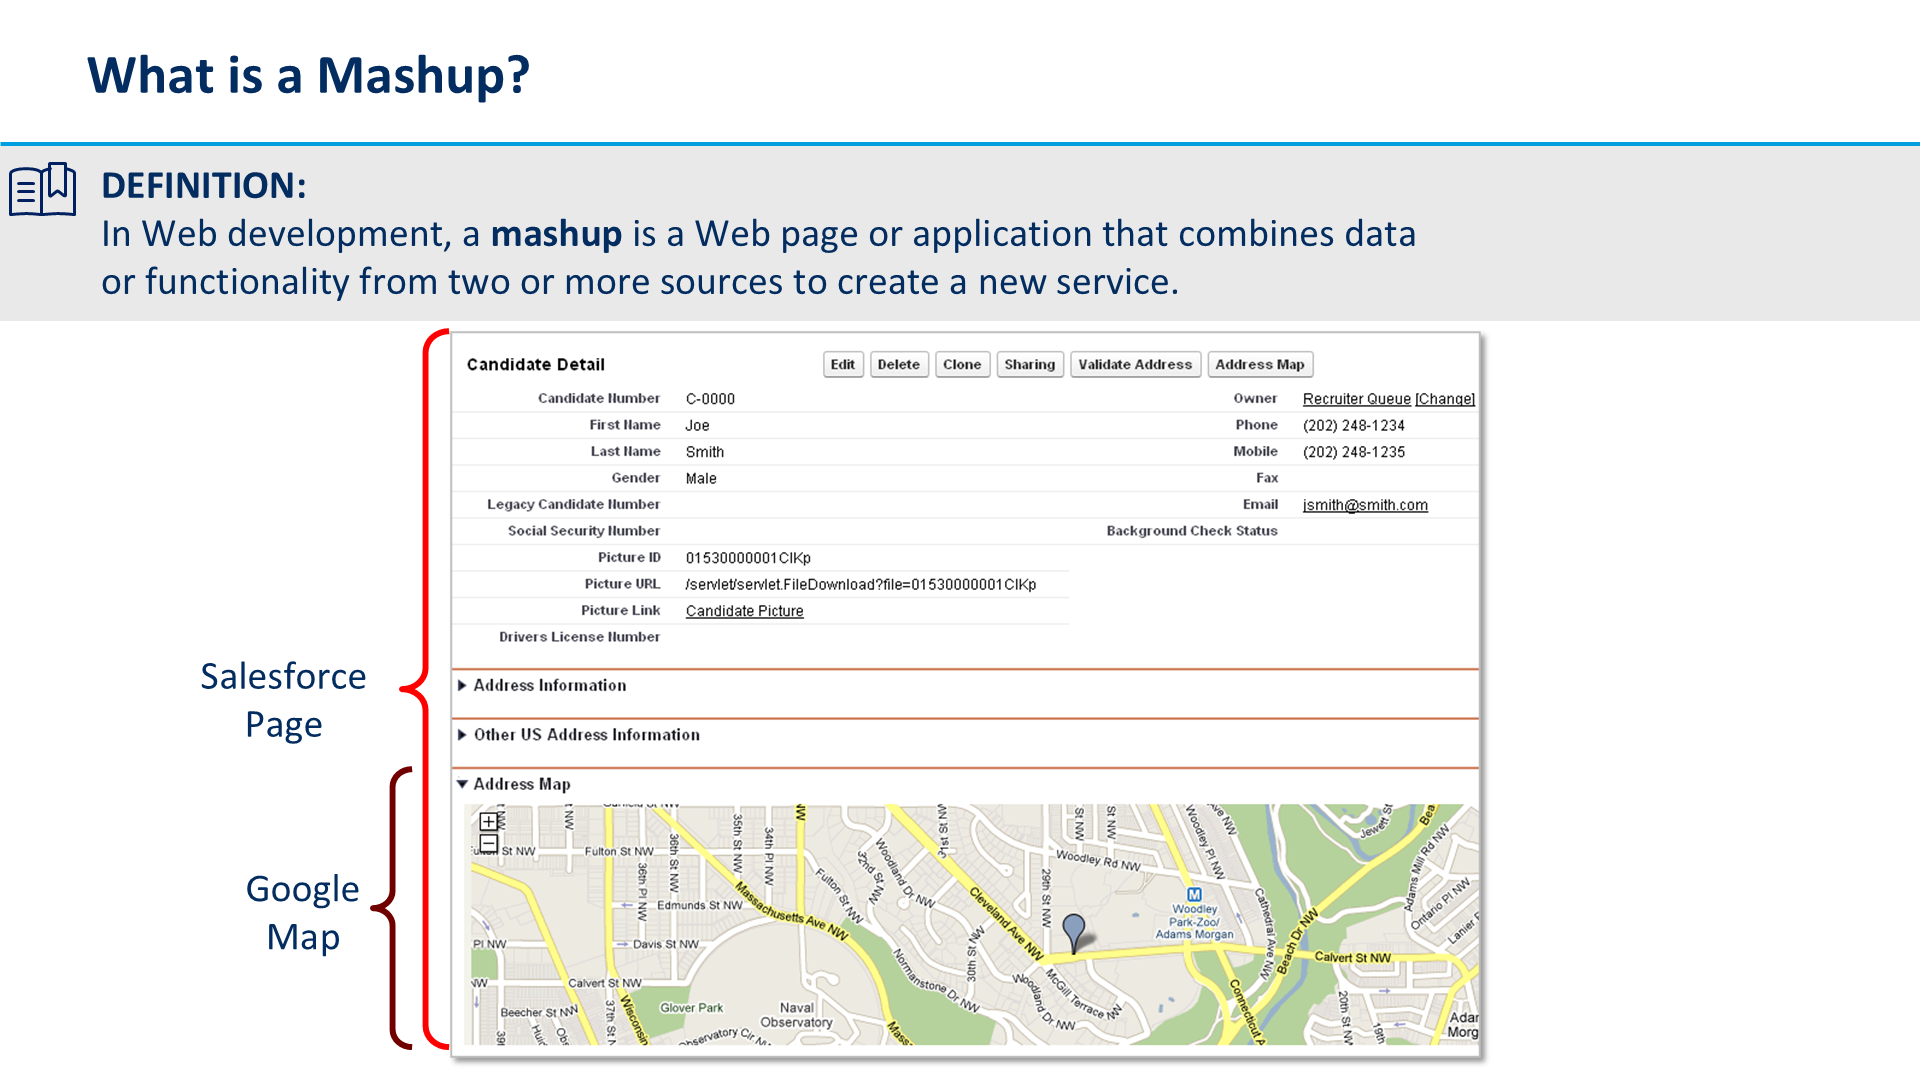Click the Woodley Park-Zoo metro icon
The width and height of the screenshot is (1920, 1080).
coord(1194,895)
